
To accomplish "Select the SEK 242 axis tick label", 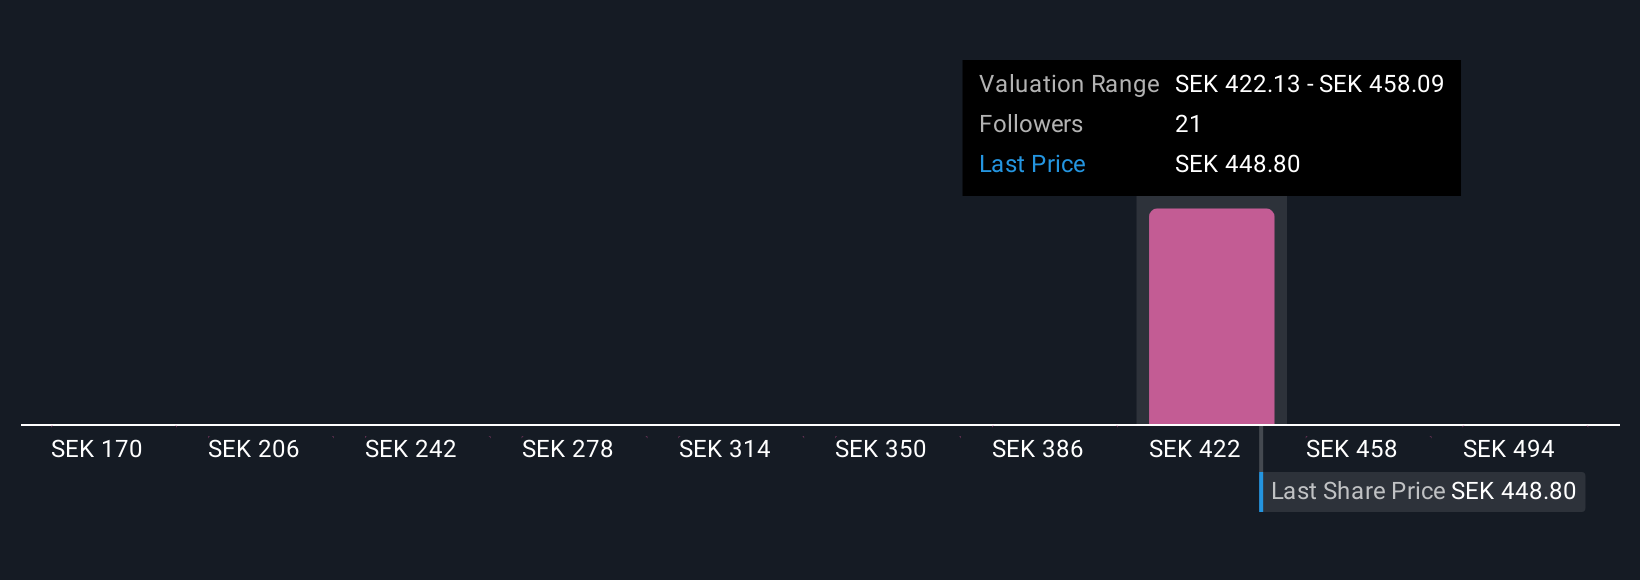I will coord(411,449).
